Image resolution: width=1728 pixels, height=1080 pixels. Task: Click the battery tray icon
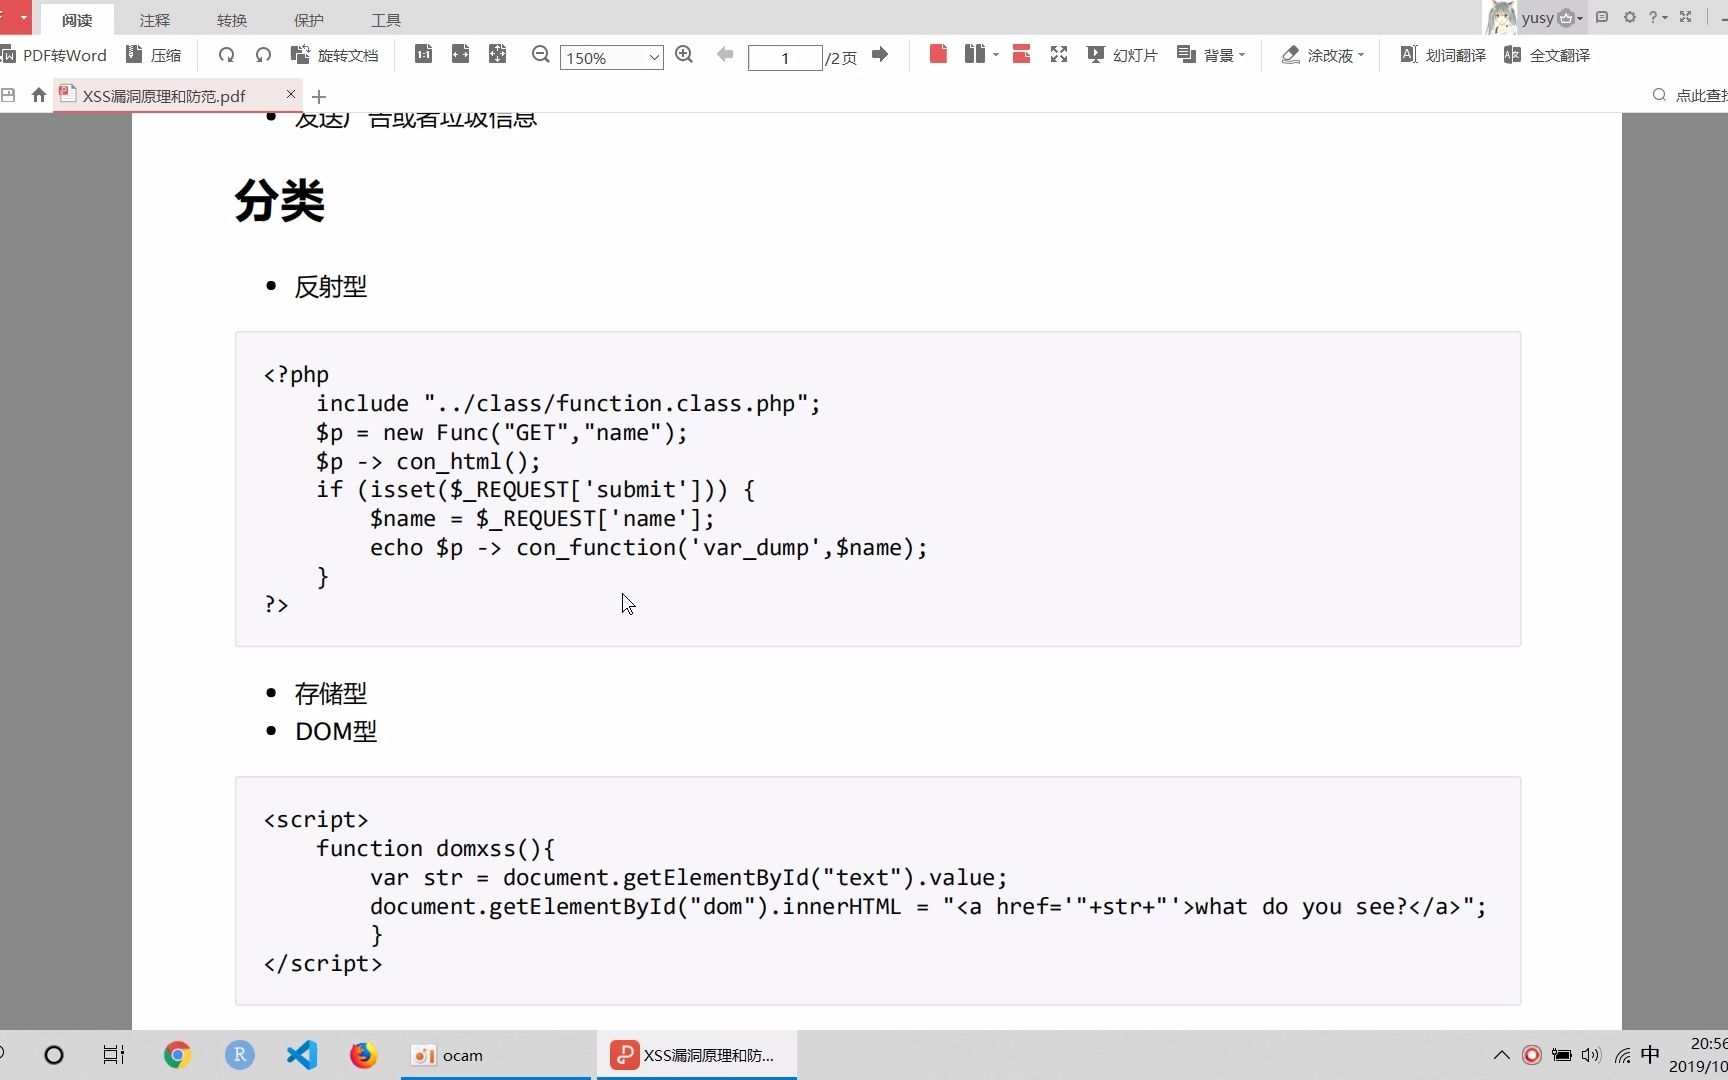1561,1055
